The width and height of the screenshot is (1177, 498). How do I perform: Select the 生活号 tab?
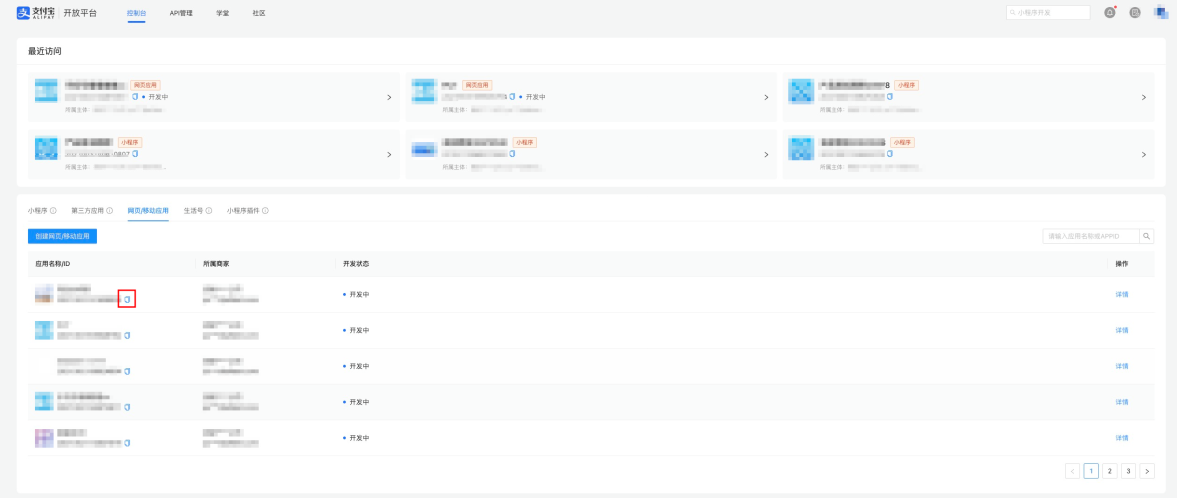pos(193,211)
